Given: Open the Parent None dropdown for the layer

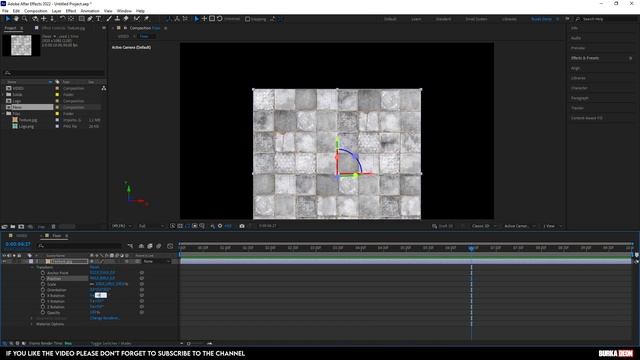Looking at the screenshot, I should 156,261.
